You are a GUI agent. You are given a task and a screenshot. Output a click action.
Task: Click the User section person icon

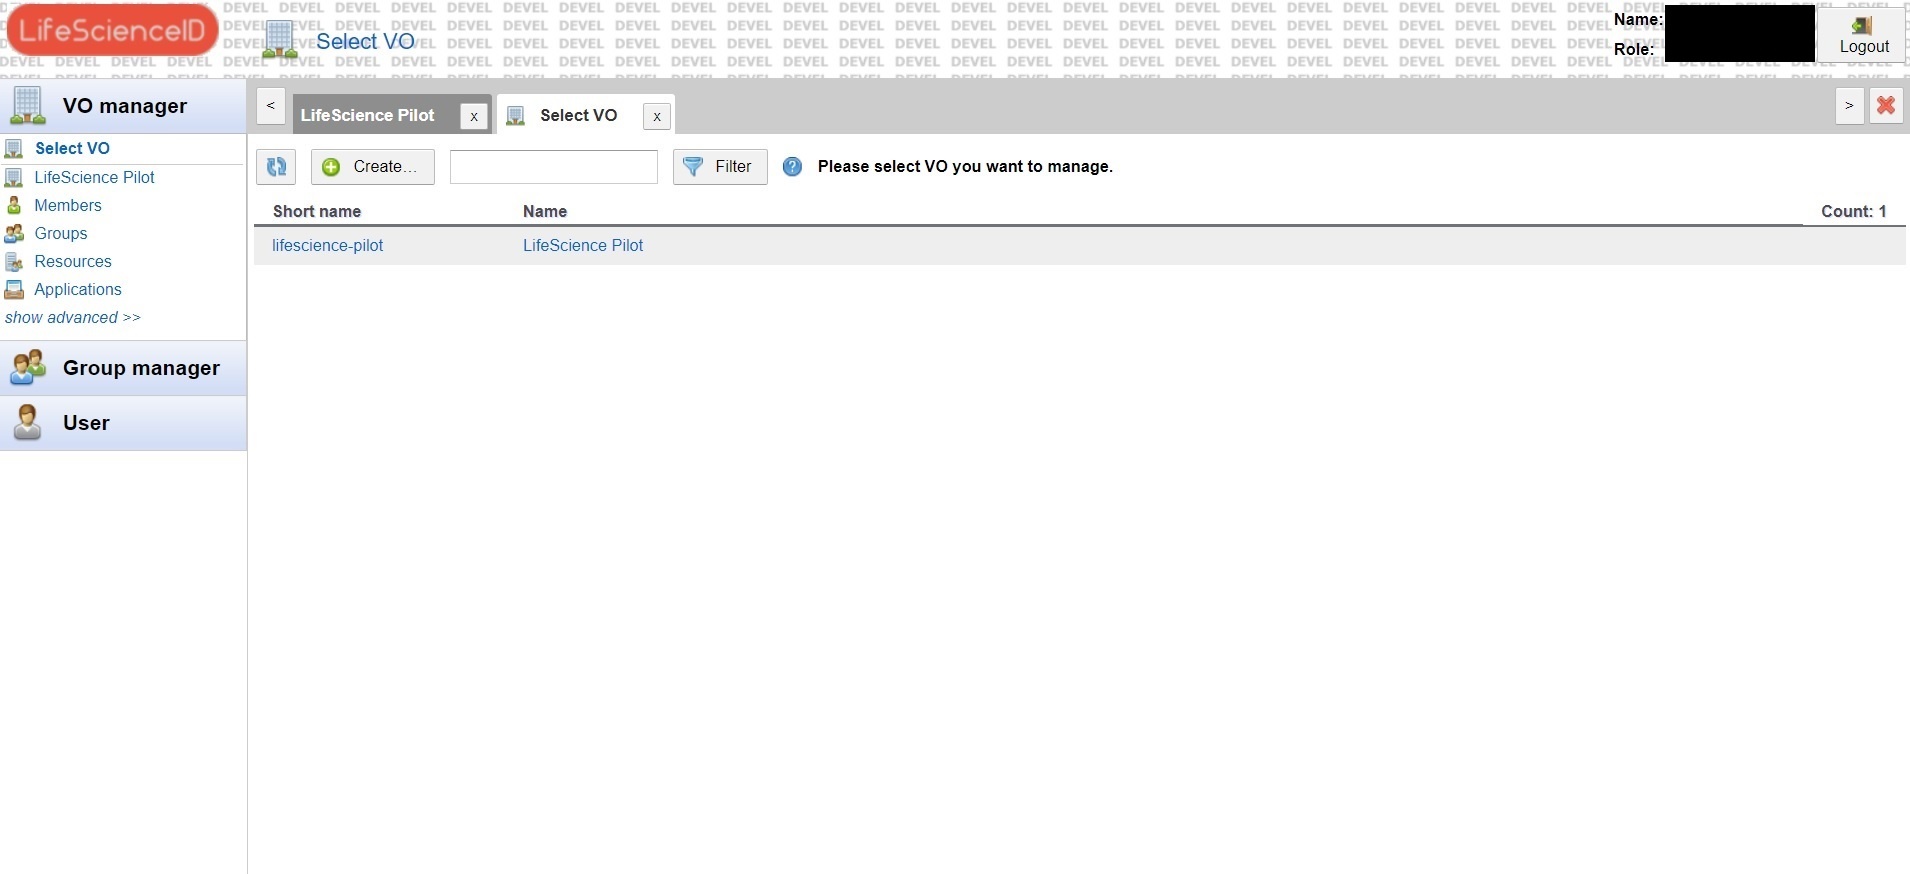[28, 423]
